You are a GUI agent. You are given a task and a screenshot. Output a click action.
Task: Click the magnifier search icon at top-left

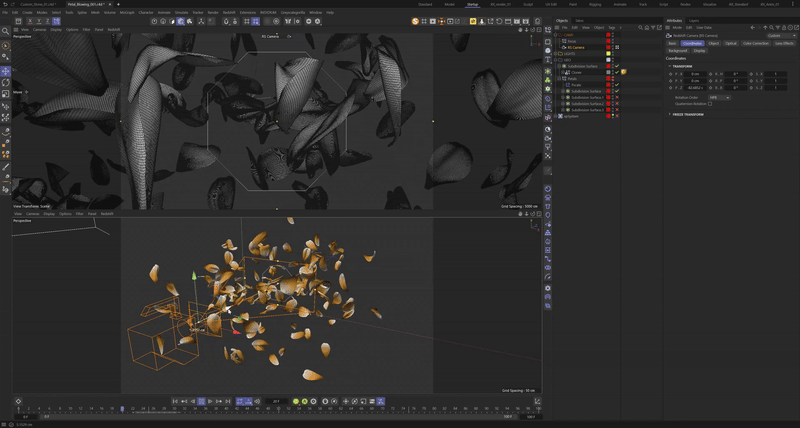point(6,31)
